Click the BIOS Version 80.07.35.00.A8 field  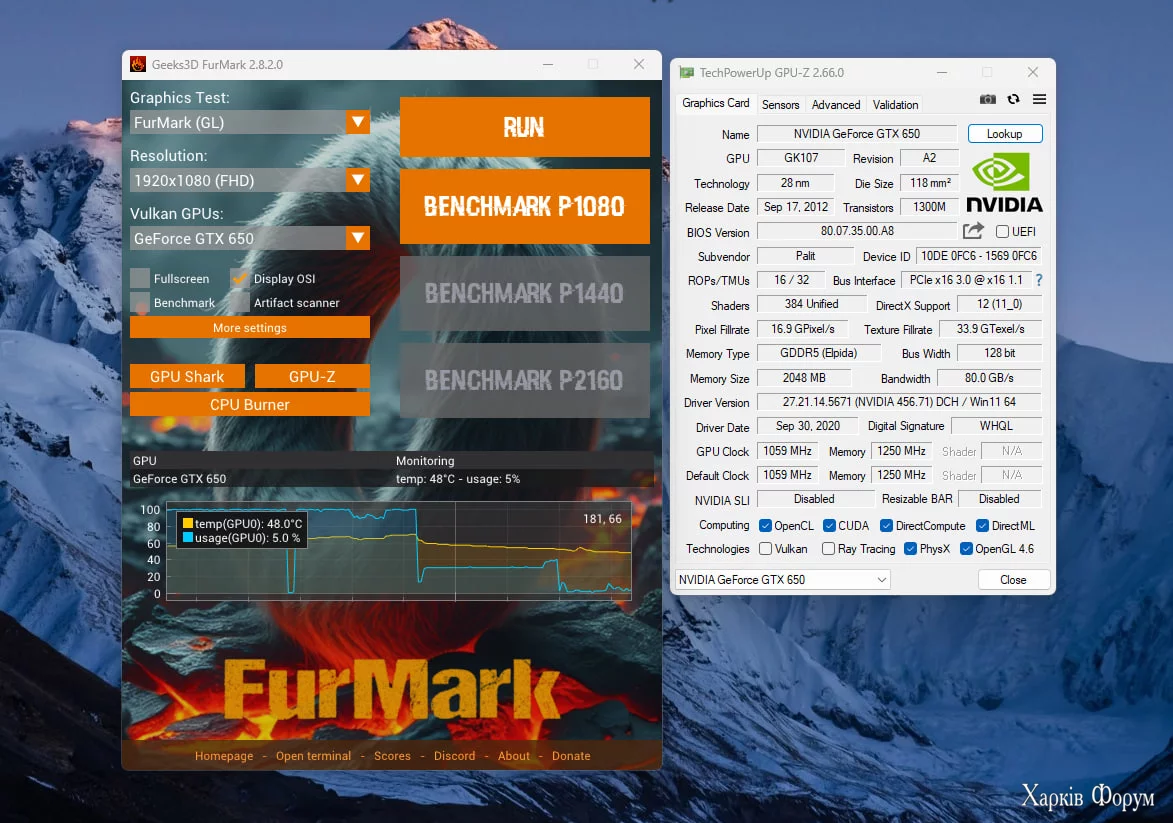pyautogui.click(x=857, y=231)
